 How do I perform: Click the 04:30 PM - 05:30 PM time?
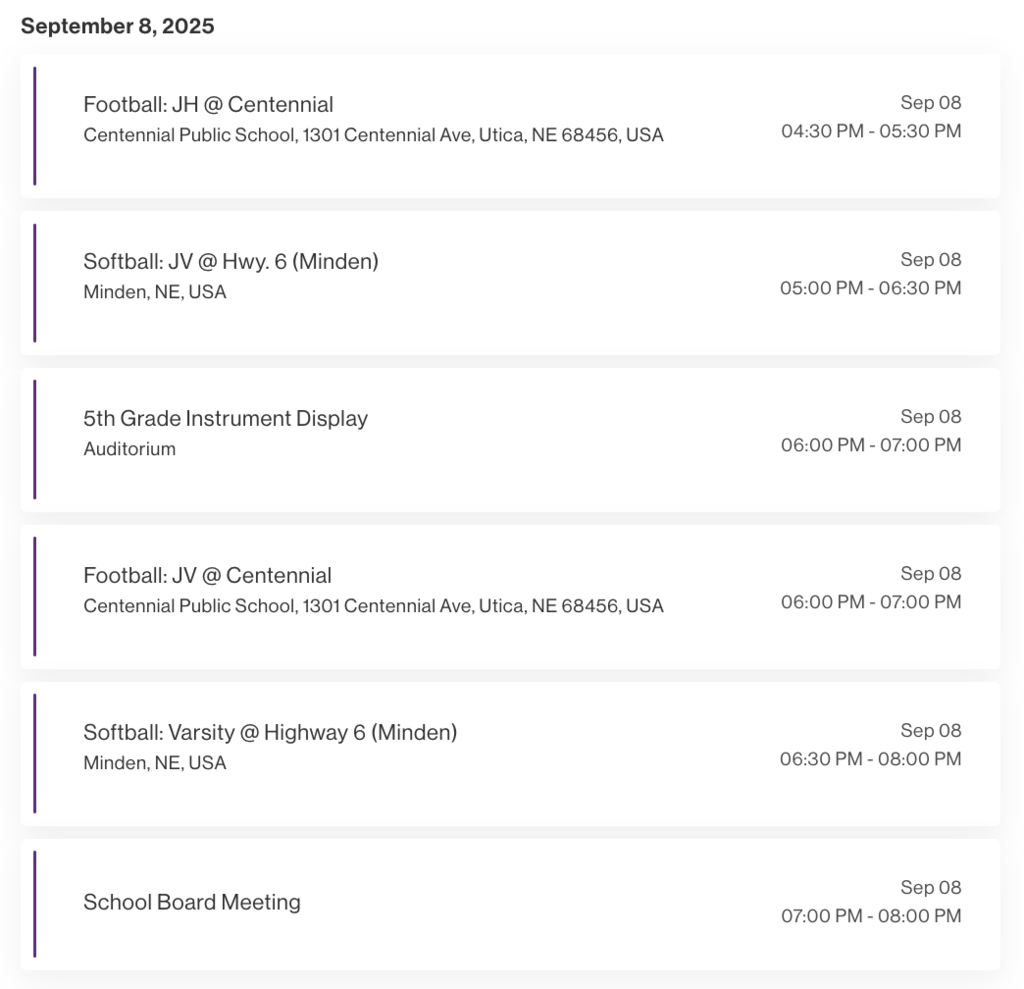click(x=871, y=131)
